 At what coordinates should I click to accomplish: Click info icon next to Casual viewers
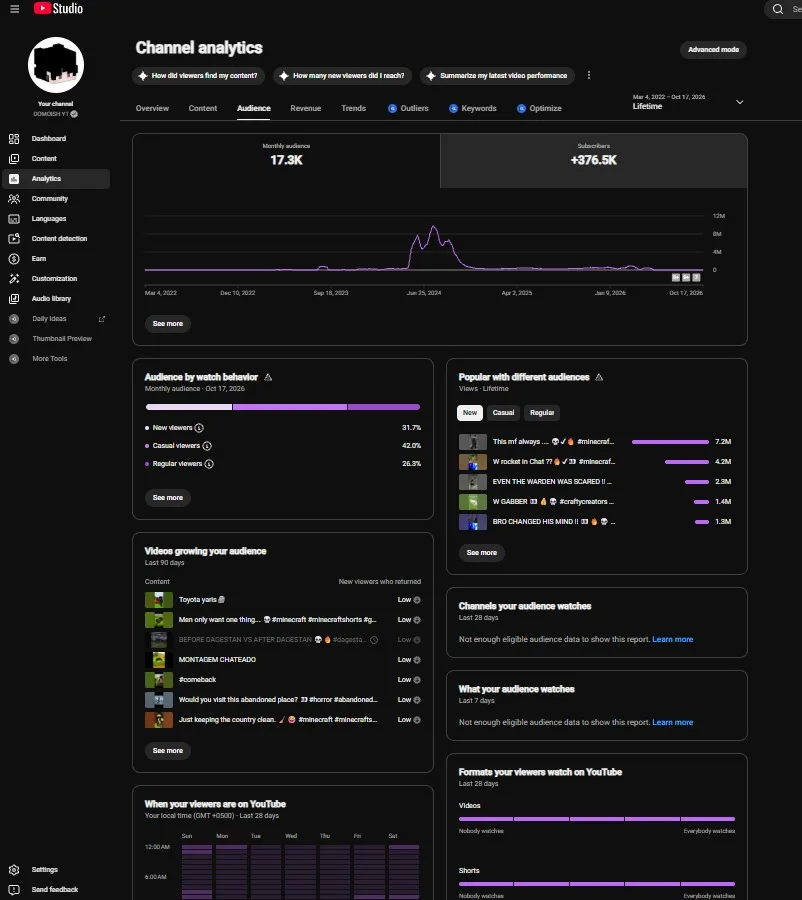click(207, 445)
